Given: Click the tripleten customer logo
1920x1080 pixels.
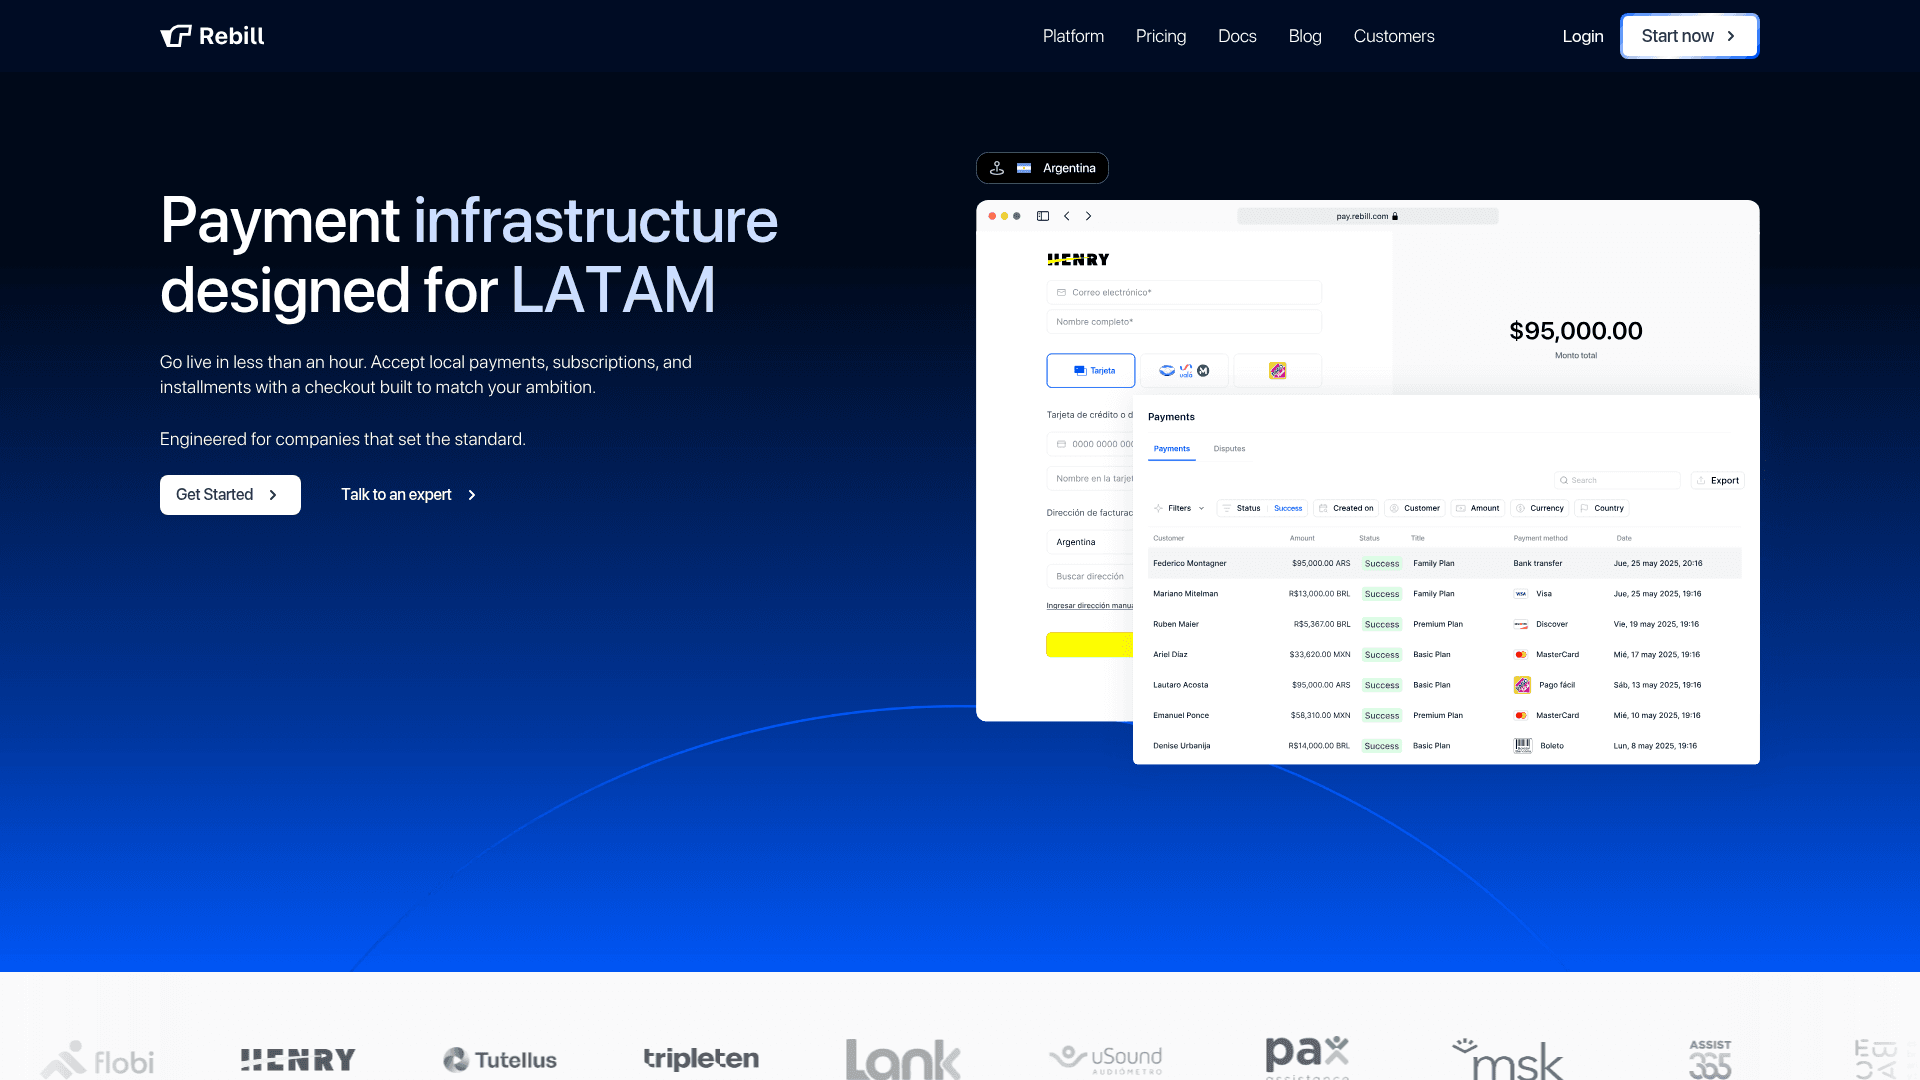Looking at the screenshot, I should [701, 1059].
